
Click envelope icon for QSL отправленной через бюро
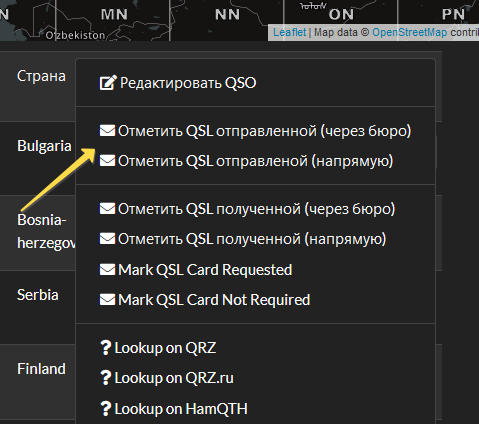[107, 131]
